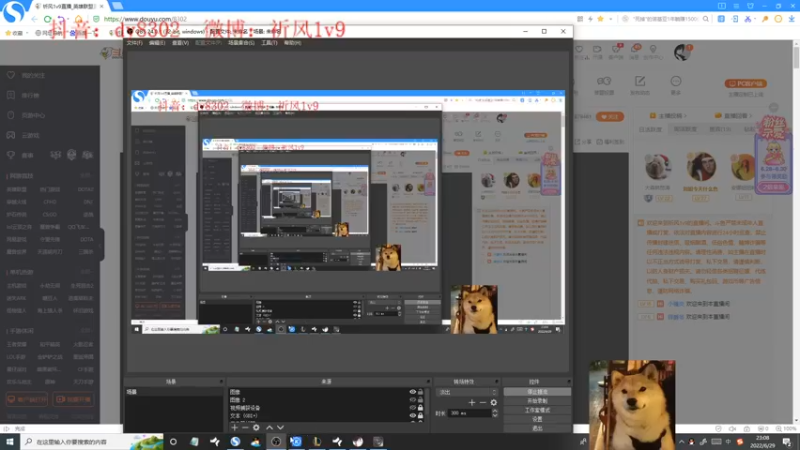The image size is (800, 450).
Task: Toggle visibility of 文本 (GDI+) source
Action: (x=412, y=416)
